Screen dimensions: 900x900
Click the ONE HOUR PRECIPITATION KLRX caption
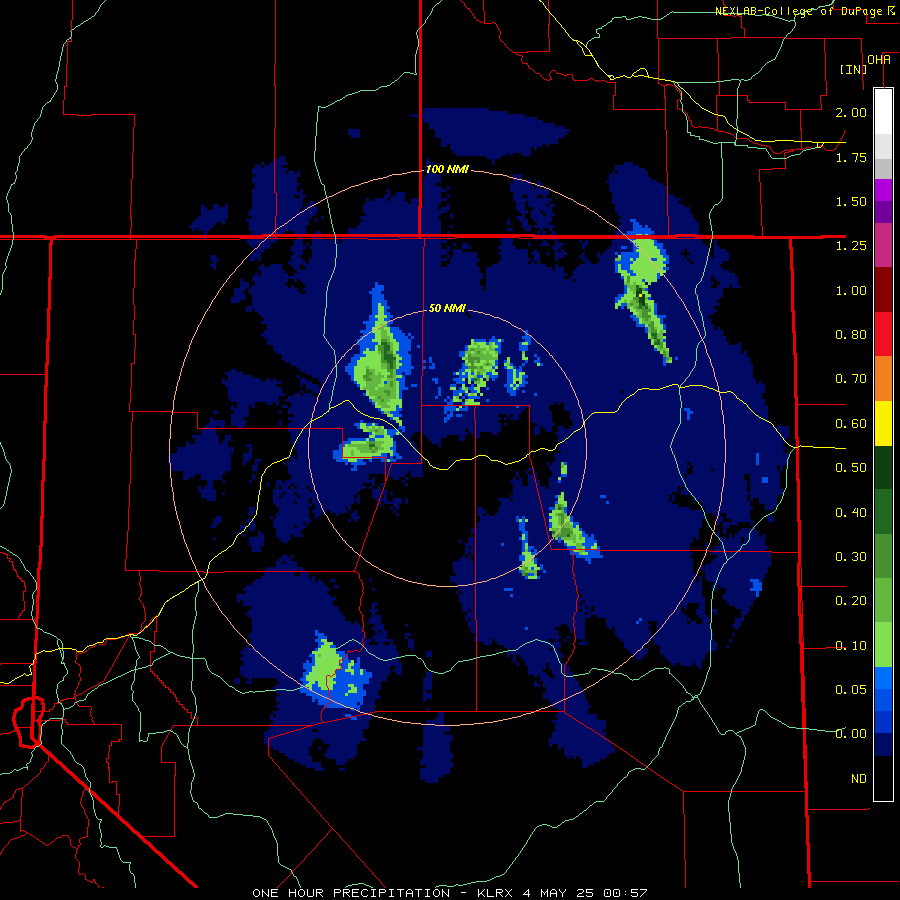449,893
